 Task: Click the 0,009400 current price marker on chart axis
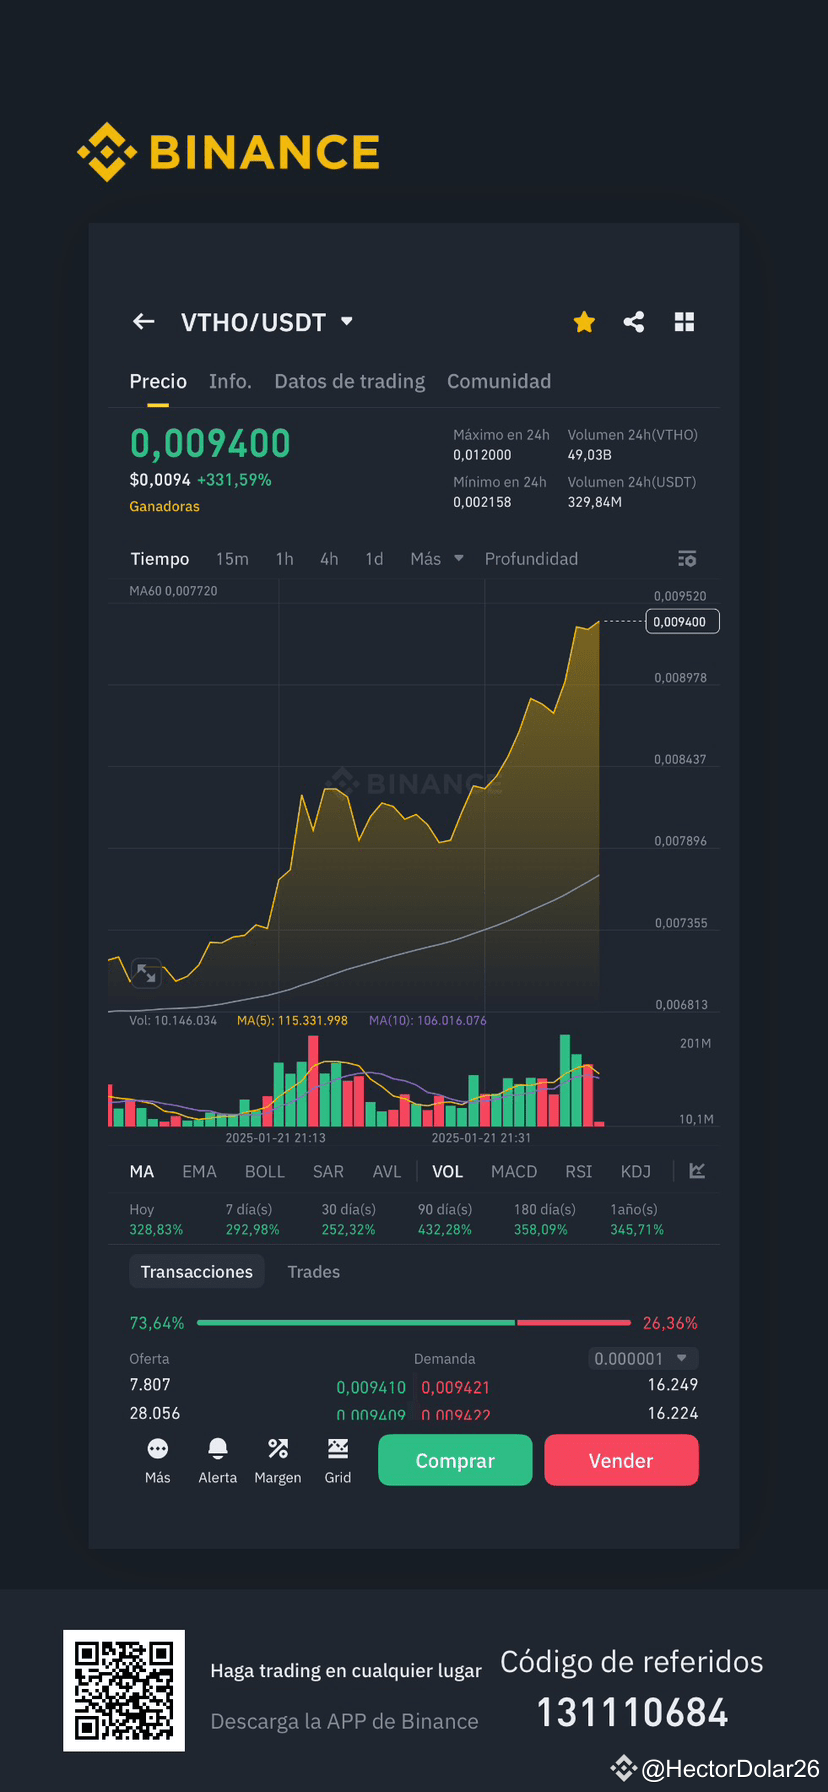(x=682, y=621)
